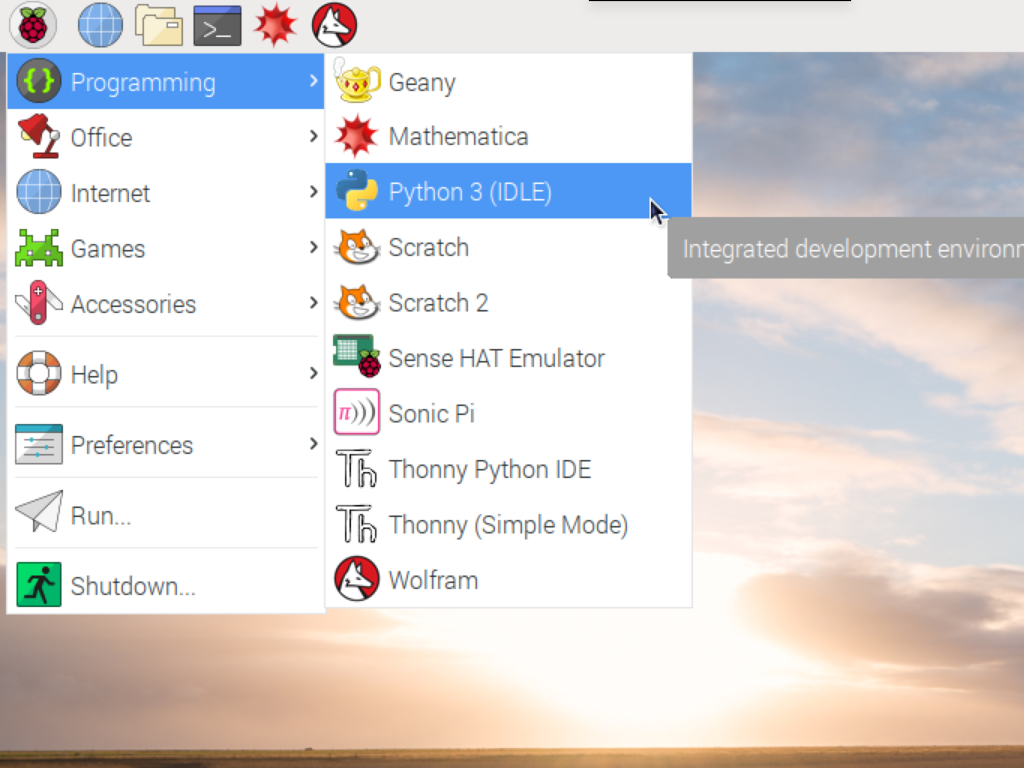1024x768 pixels.
Task: Click the Accessories pocket knife icon
Action: (x=39, y=302)
